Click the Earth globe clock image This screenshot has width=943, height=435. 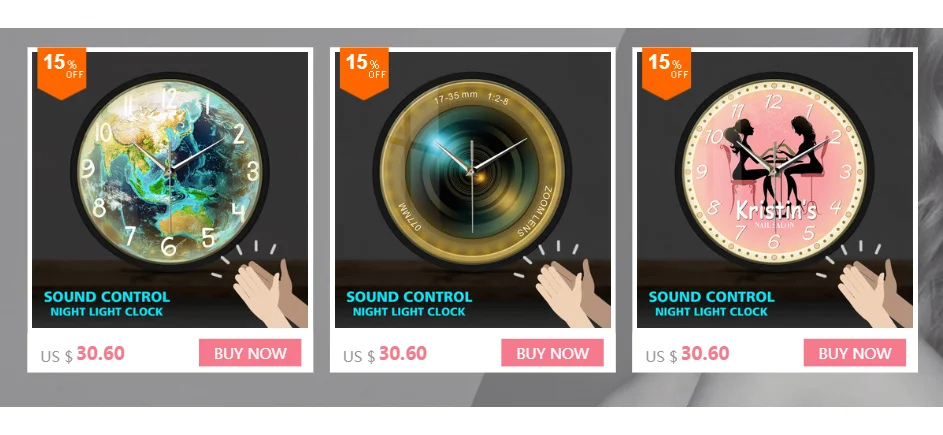click(x=170, y=190)
